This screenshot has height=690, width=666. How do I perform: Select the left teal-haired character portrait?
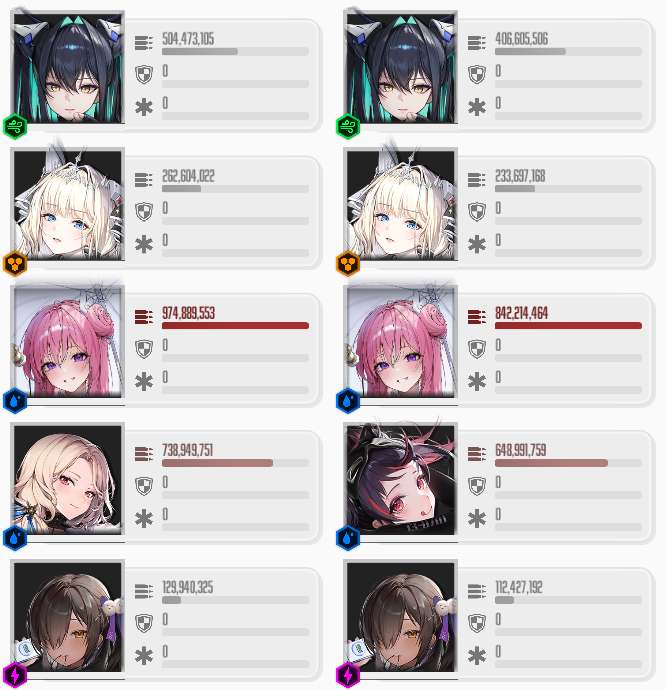click(68, 68)
